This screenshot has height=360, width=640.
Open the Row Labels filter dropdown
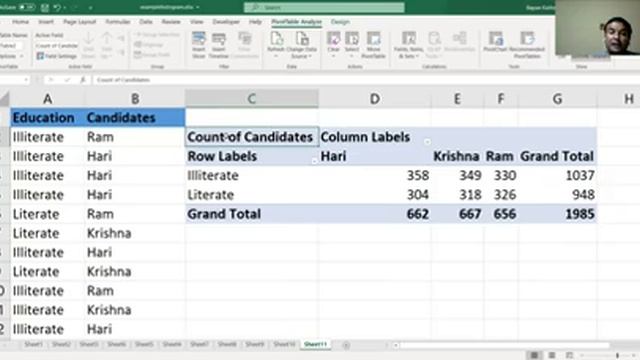click(x=314, y=161)
